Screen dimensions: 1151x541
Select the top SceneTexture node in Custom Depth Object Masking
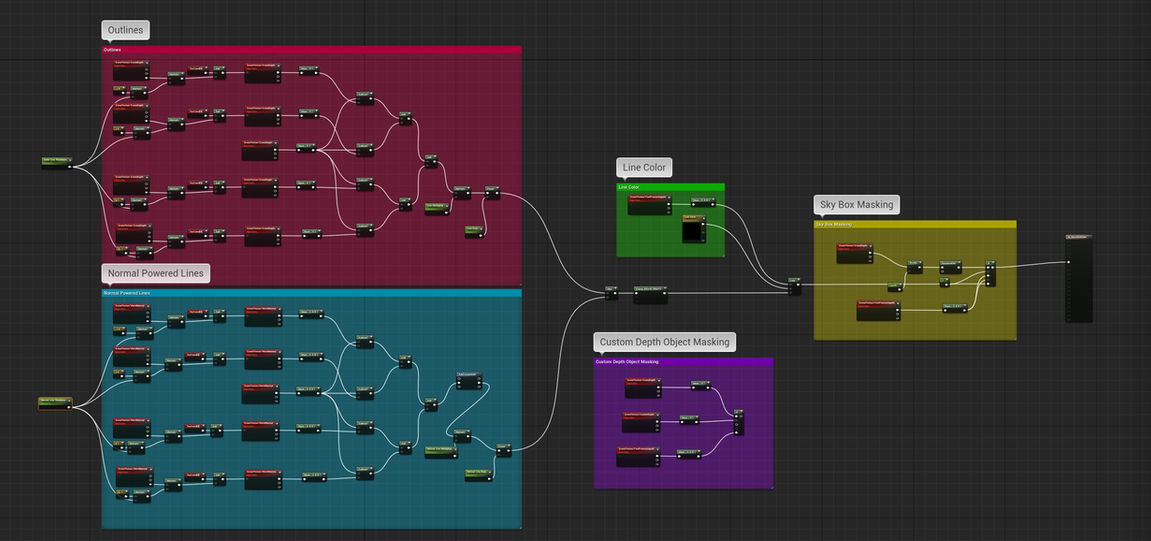point(644,388)
